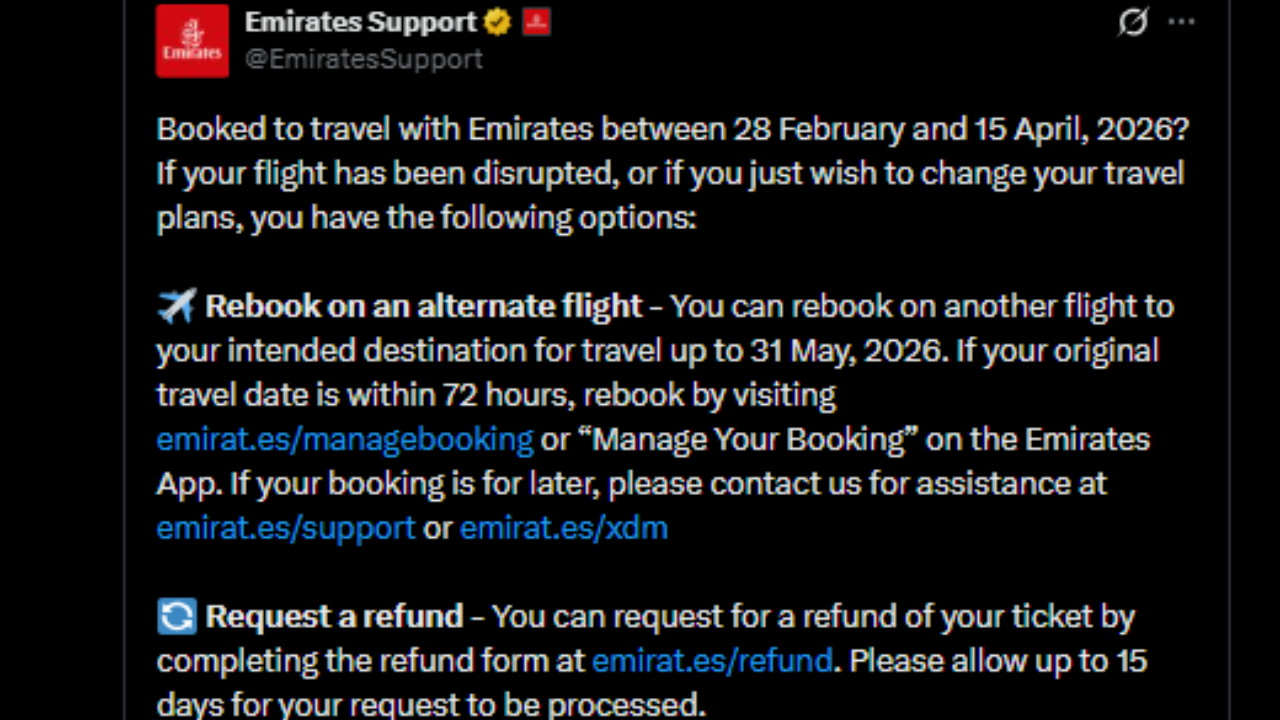Open the emirat.es/xdm link
This screenshot has height=720, width=1280.
click(563, 528)
